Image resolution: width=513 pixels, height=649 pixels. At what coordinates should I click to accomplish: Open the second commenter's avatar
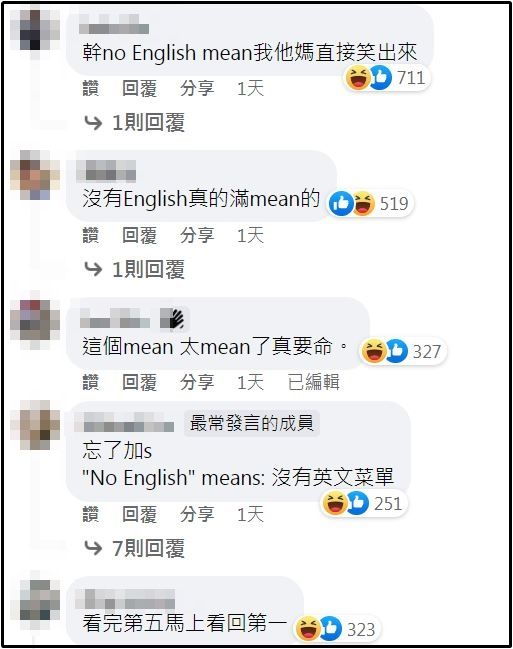tap(35, 175)
